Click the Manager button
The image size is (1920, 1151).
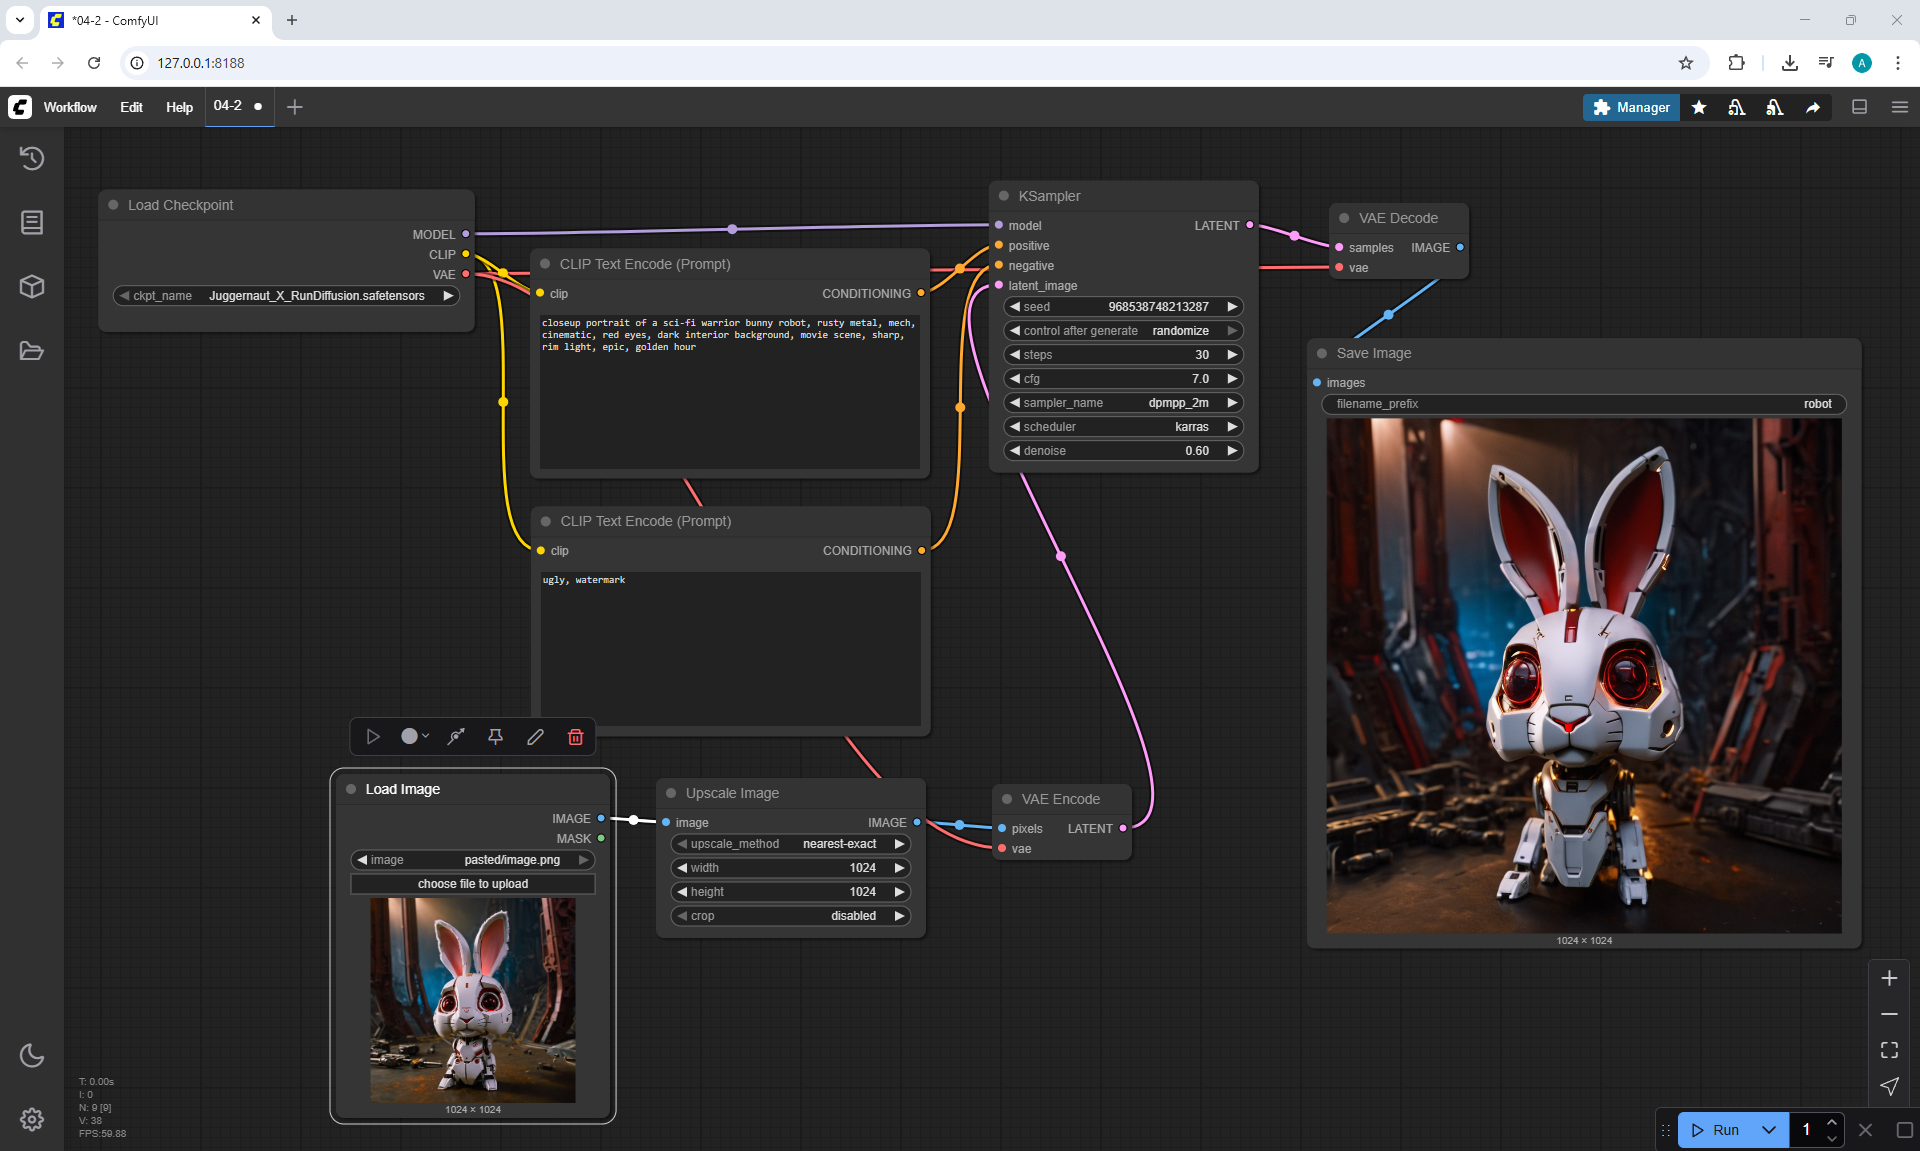click(1631, 107)
